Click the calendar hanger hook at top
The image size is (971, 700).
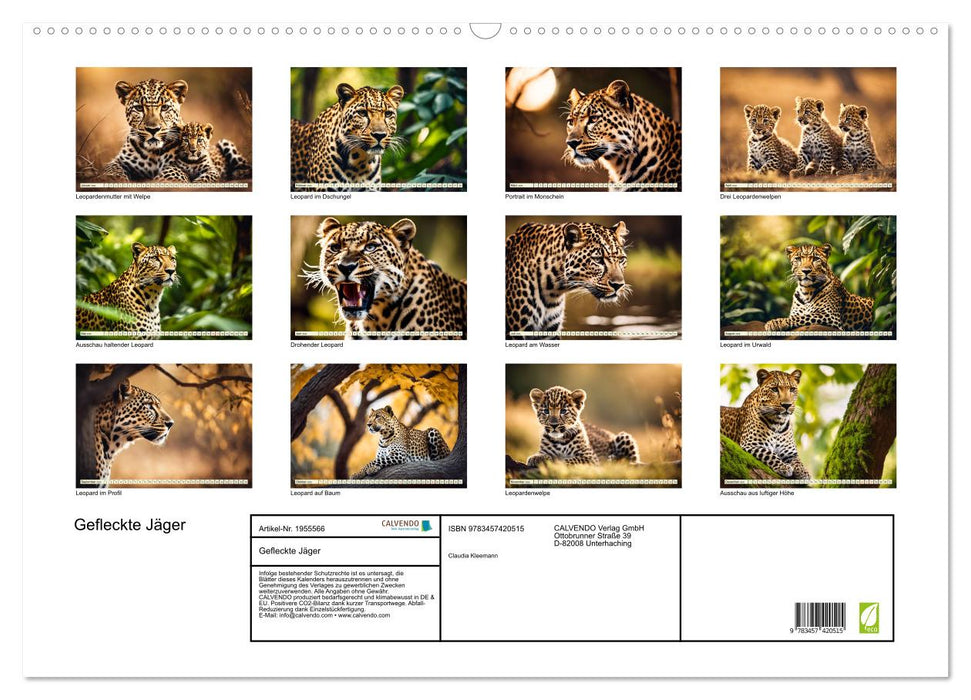click(x=485, y=30)
